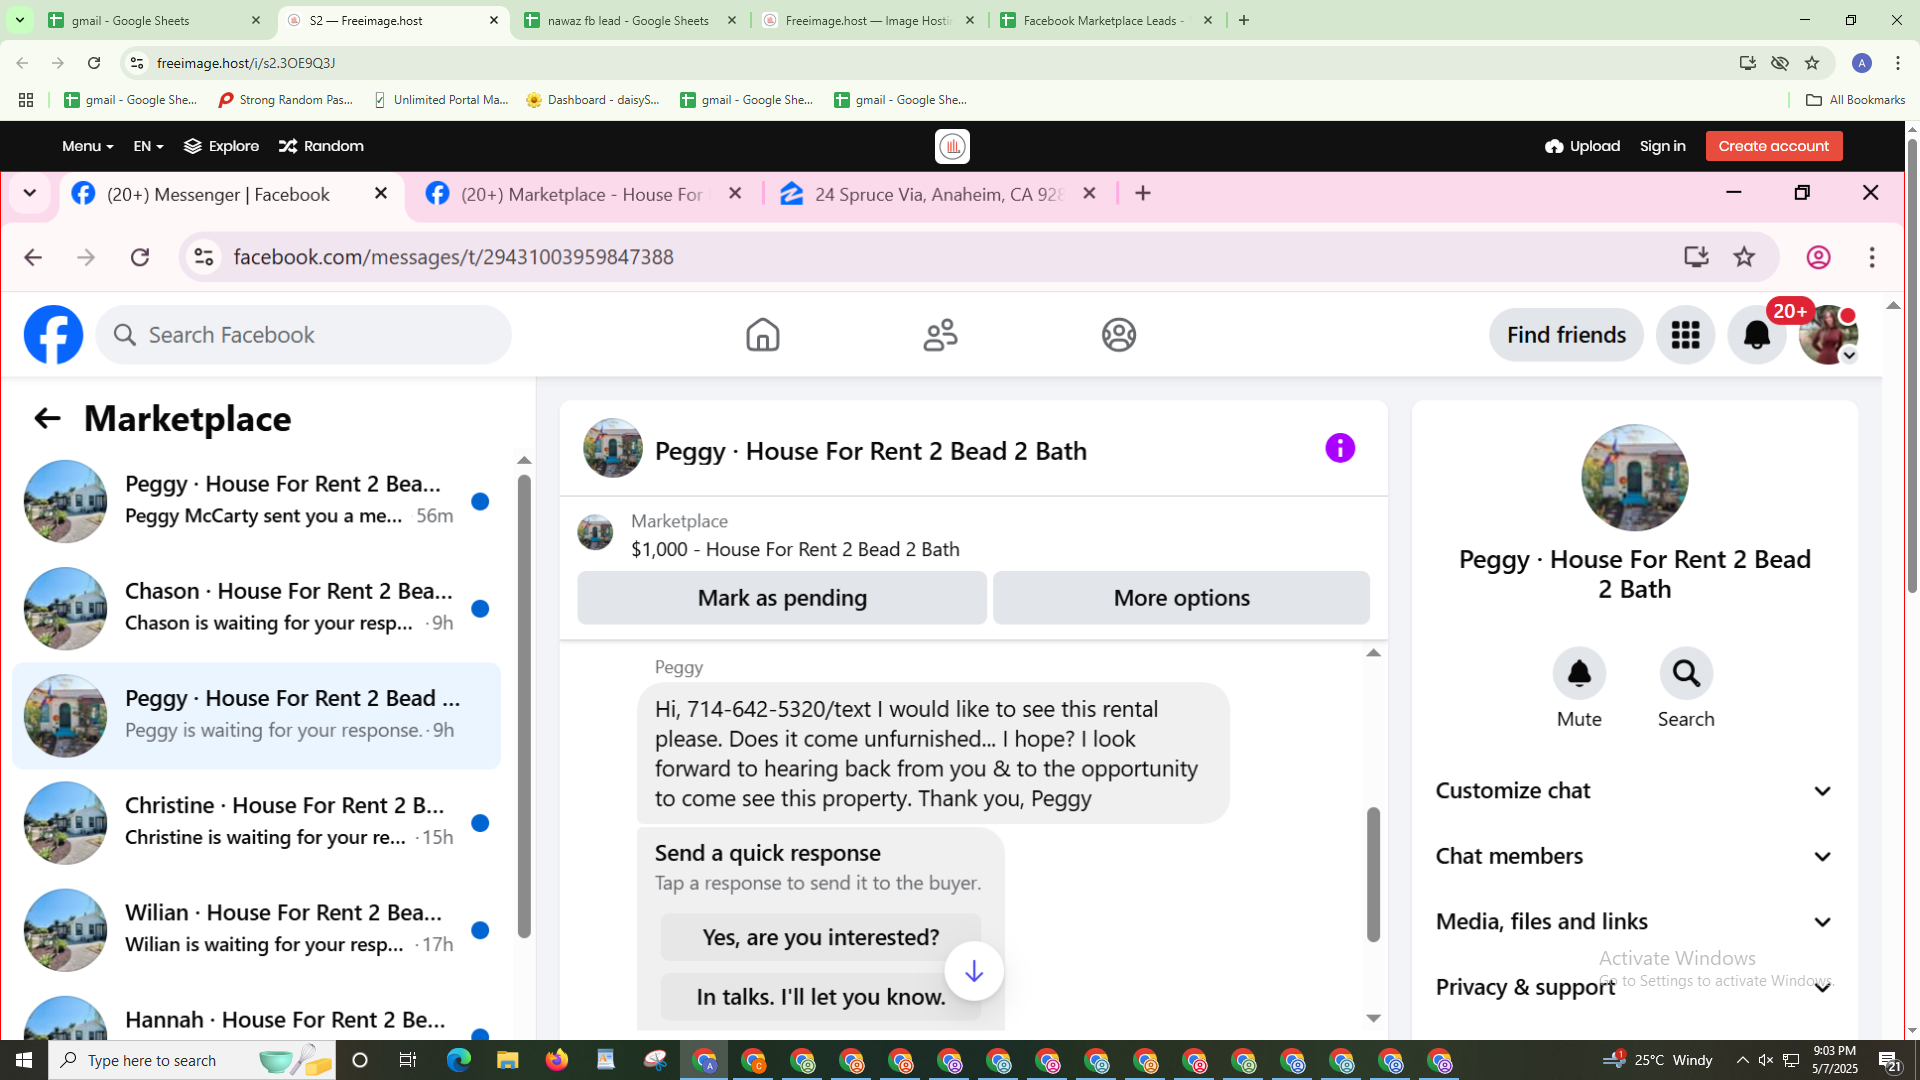Screen dimensions: 1920x1080
Task: Open the Facebook home icon
Action: [x=762, y=335]
